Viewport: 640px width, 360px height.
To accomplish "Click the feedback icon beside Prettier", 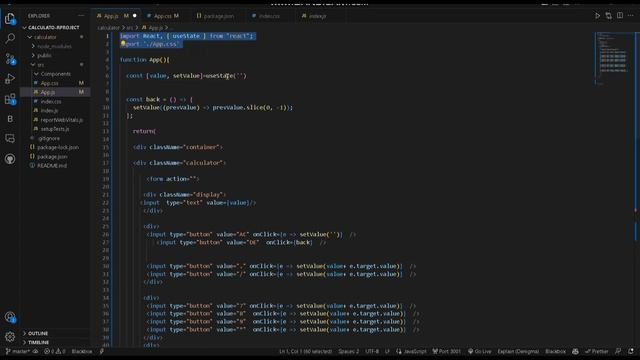I will point(618,351).
